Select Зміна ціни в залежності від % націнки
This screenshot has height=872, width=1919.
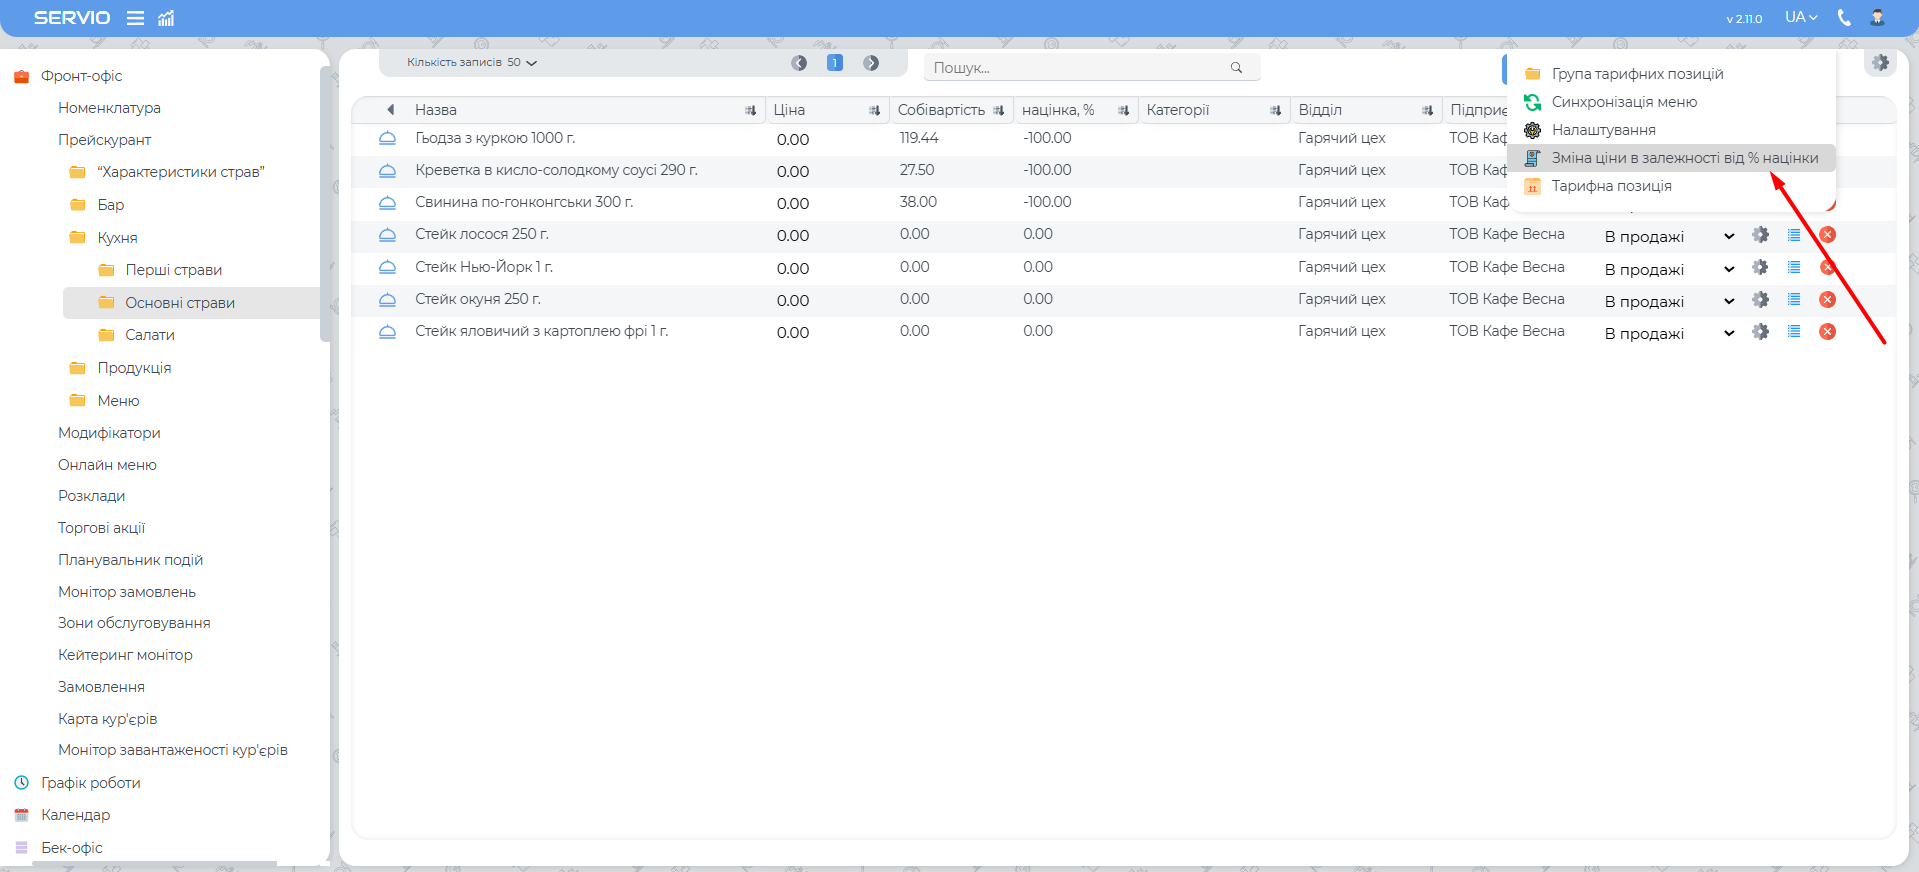pos(1684,158)
